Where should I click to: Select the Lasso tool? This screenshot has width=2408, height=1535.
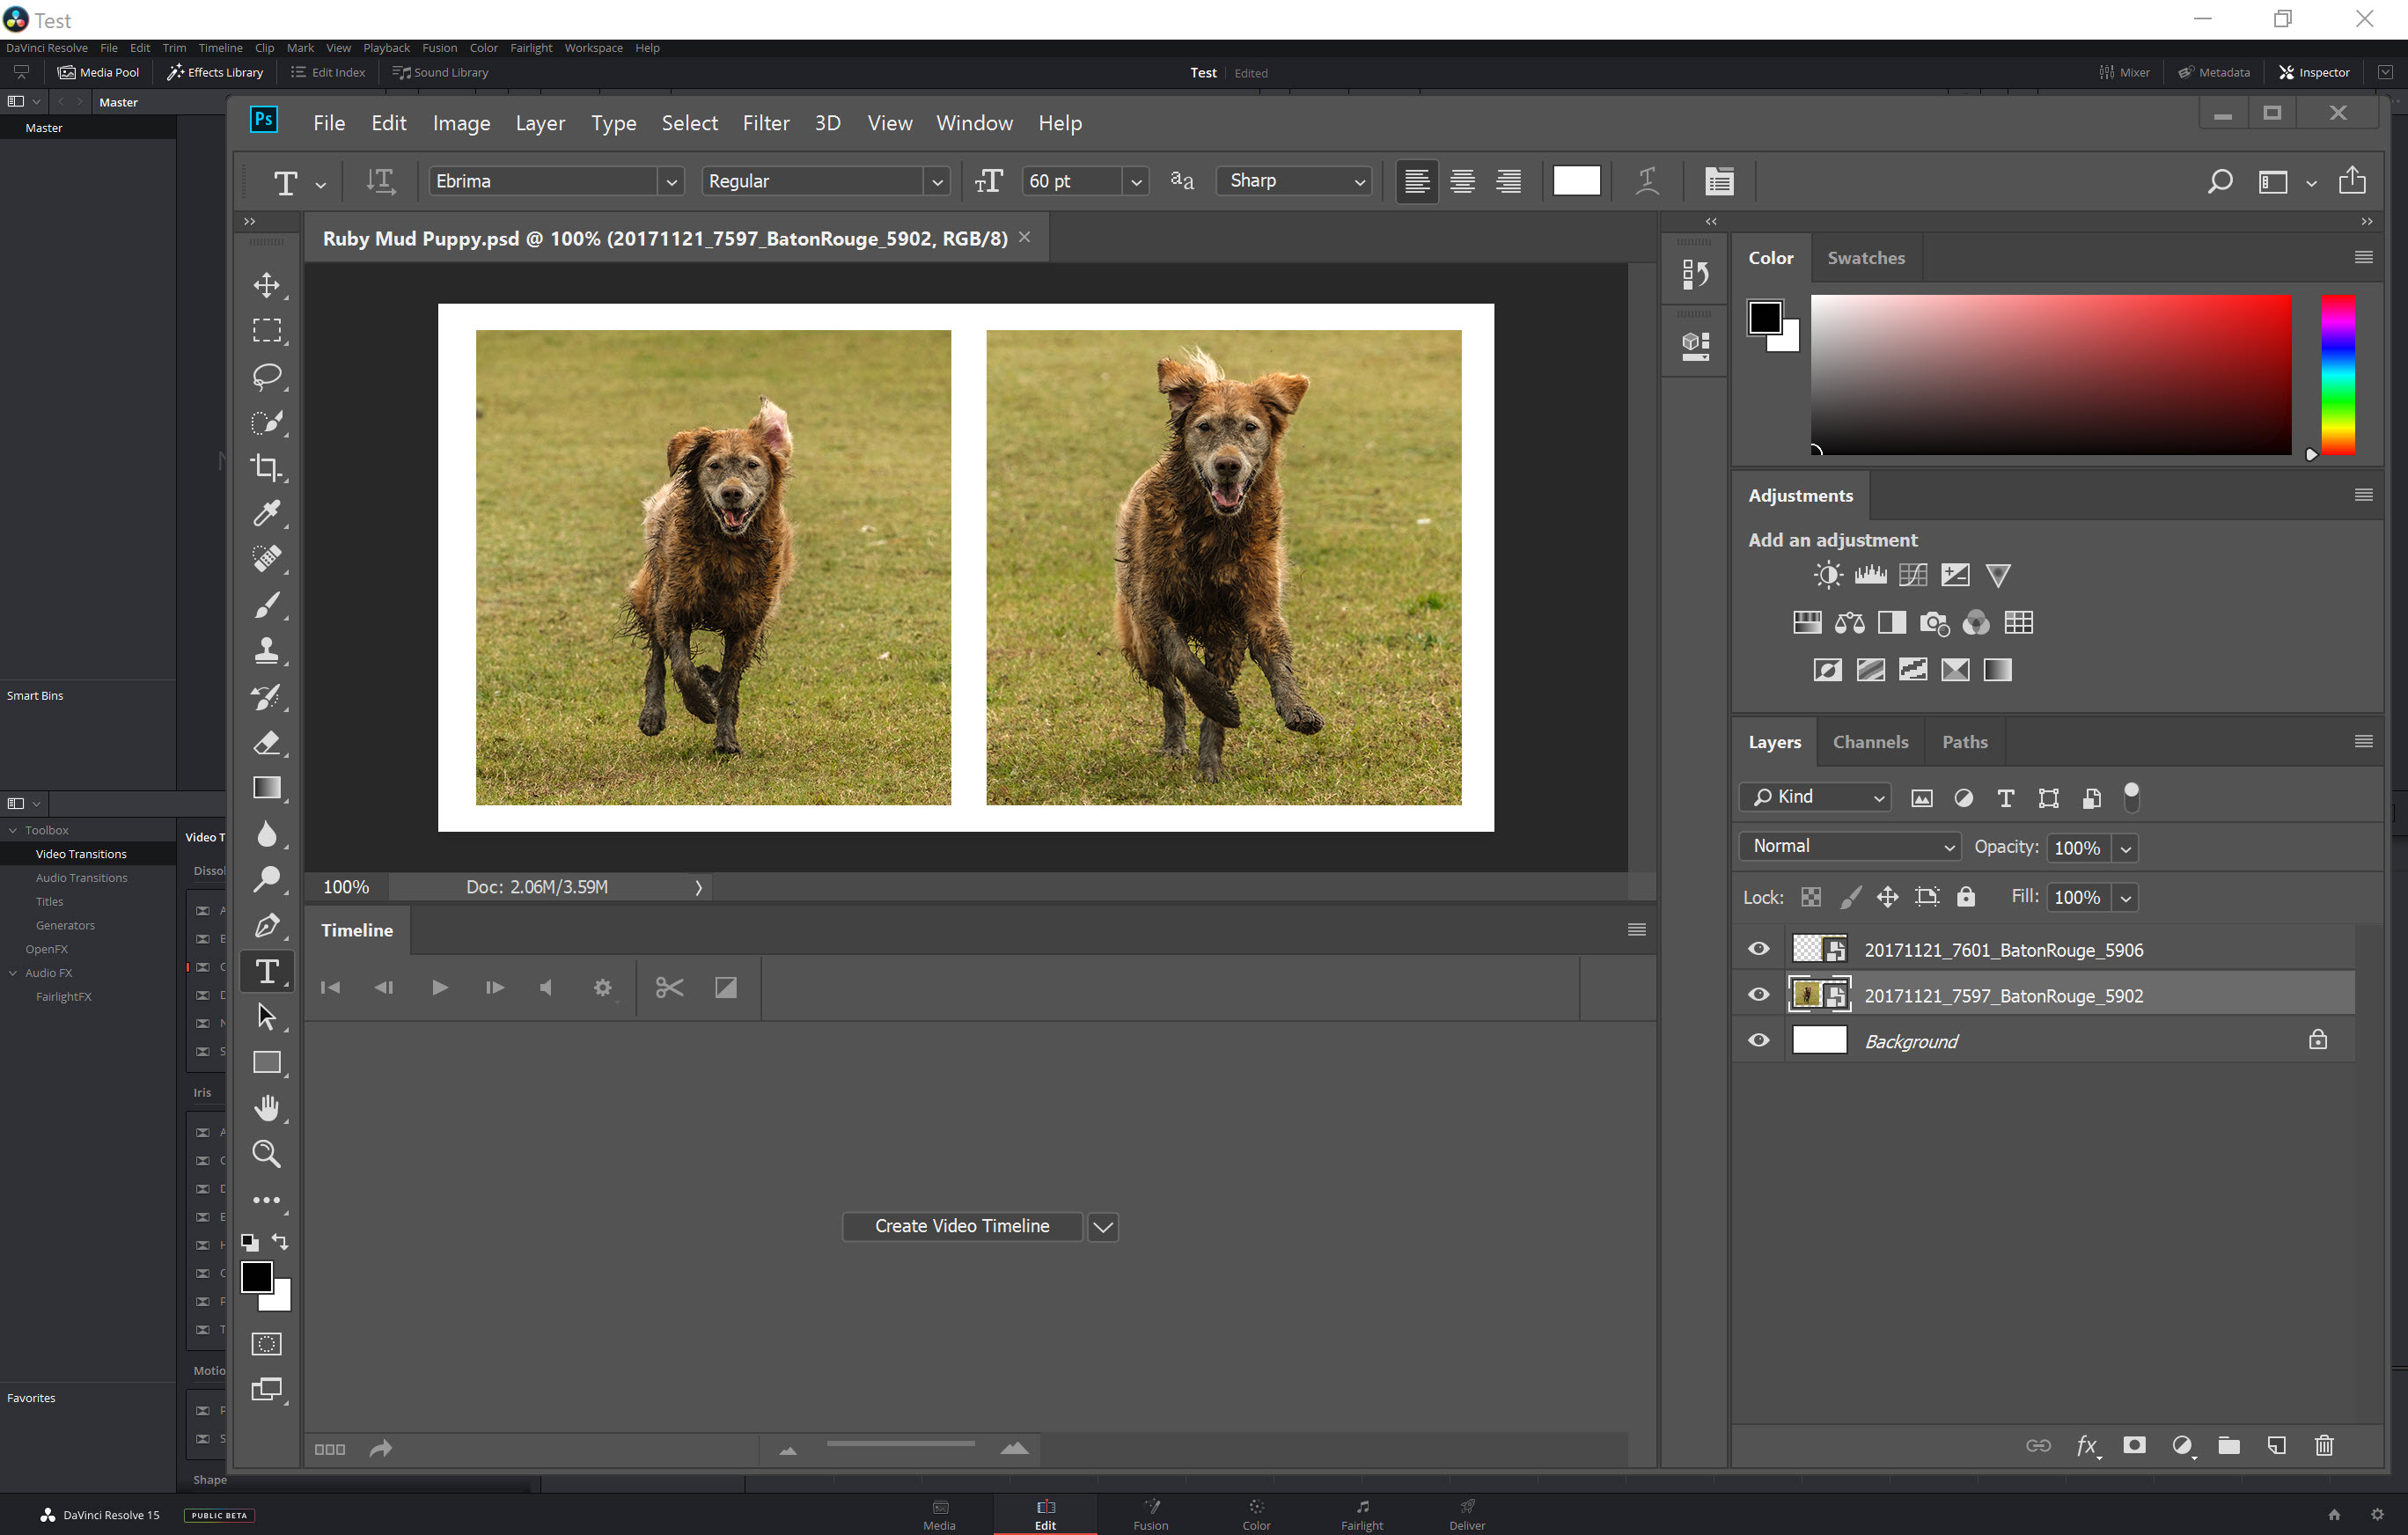click(x=266, y=376)
